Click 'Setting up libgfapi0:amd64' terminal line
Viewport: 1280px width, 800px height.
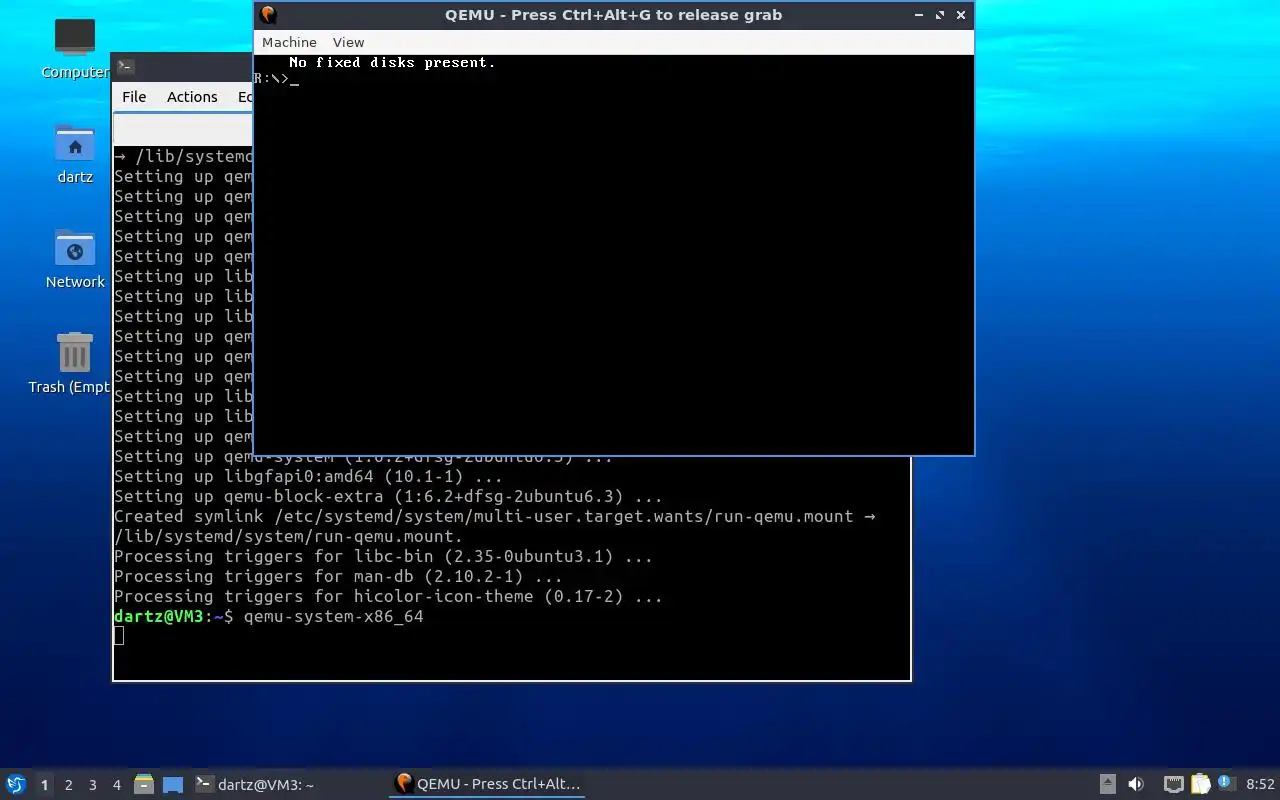pos(308,477)
